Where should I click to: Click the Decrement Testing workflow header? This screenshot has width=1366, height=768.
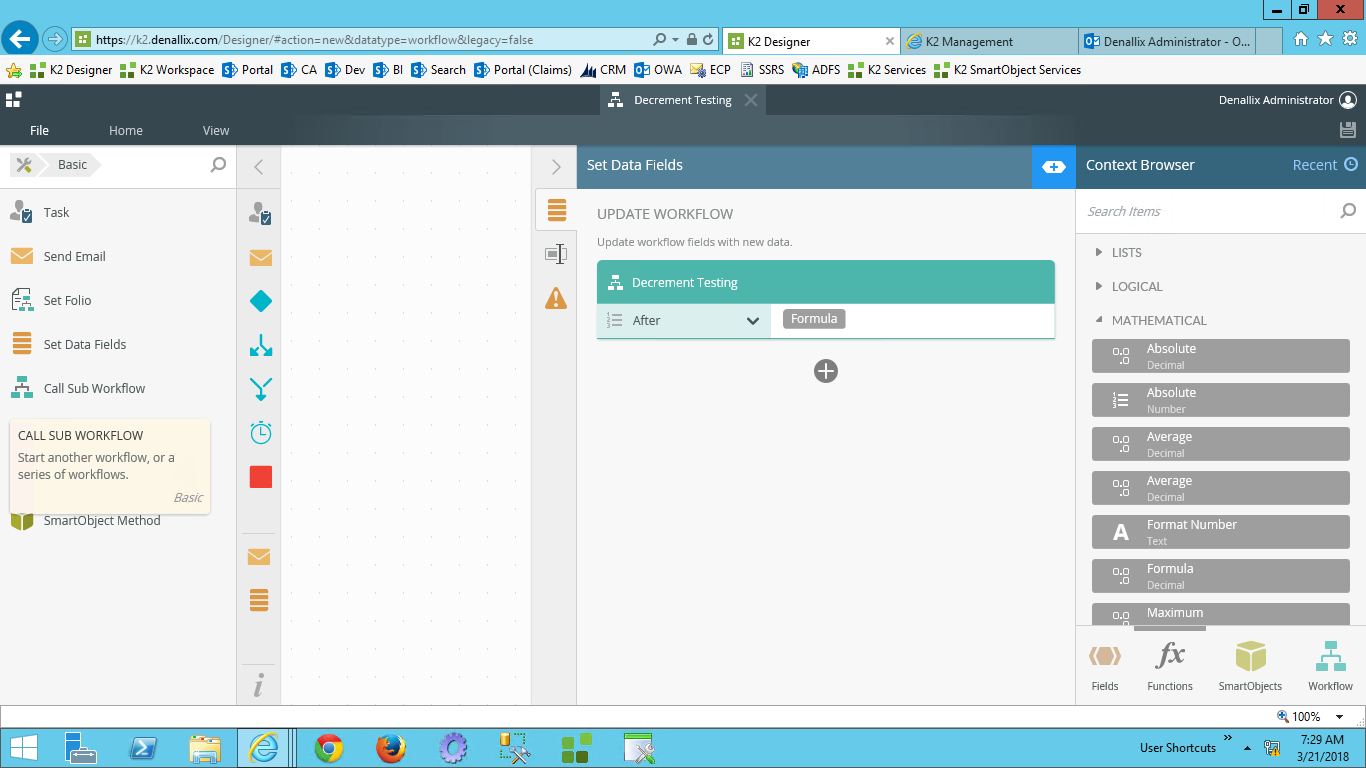pos(826,283)
